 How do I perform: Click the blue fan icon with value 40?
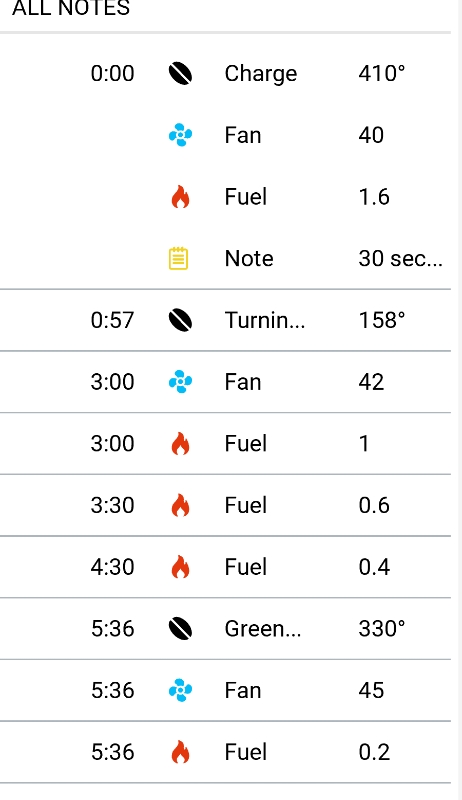(x=180, y=135)
